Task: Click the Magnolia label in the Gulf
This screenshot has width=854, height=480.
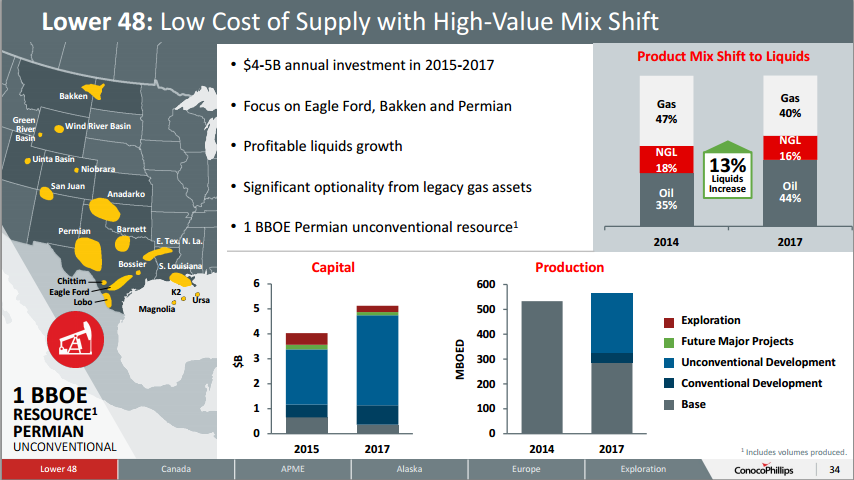Action: (157, 309)
